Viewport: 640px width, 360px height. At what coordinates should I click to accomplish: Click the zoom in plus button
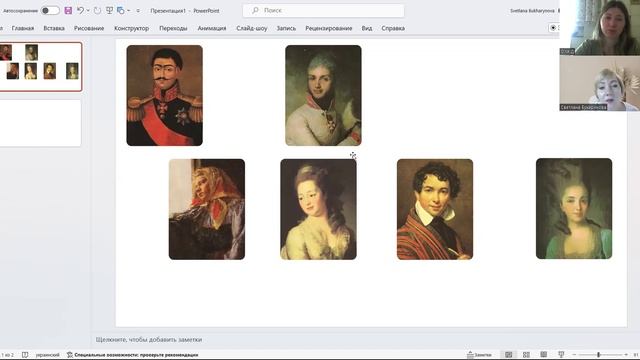click(626, 355)
